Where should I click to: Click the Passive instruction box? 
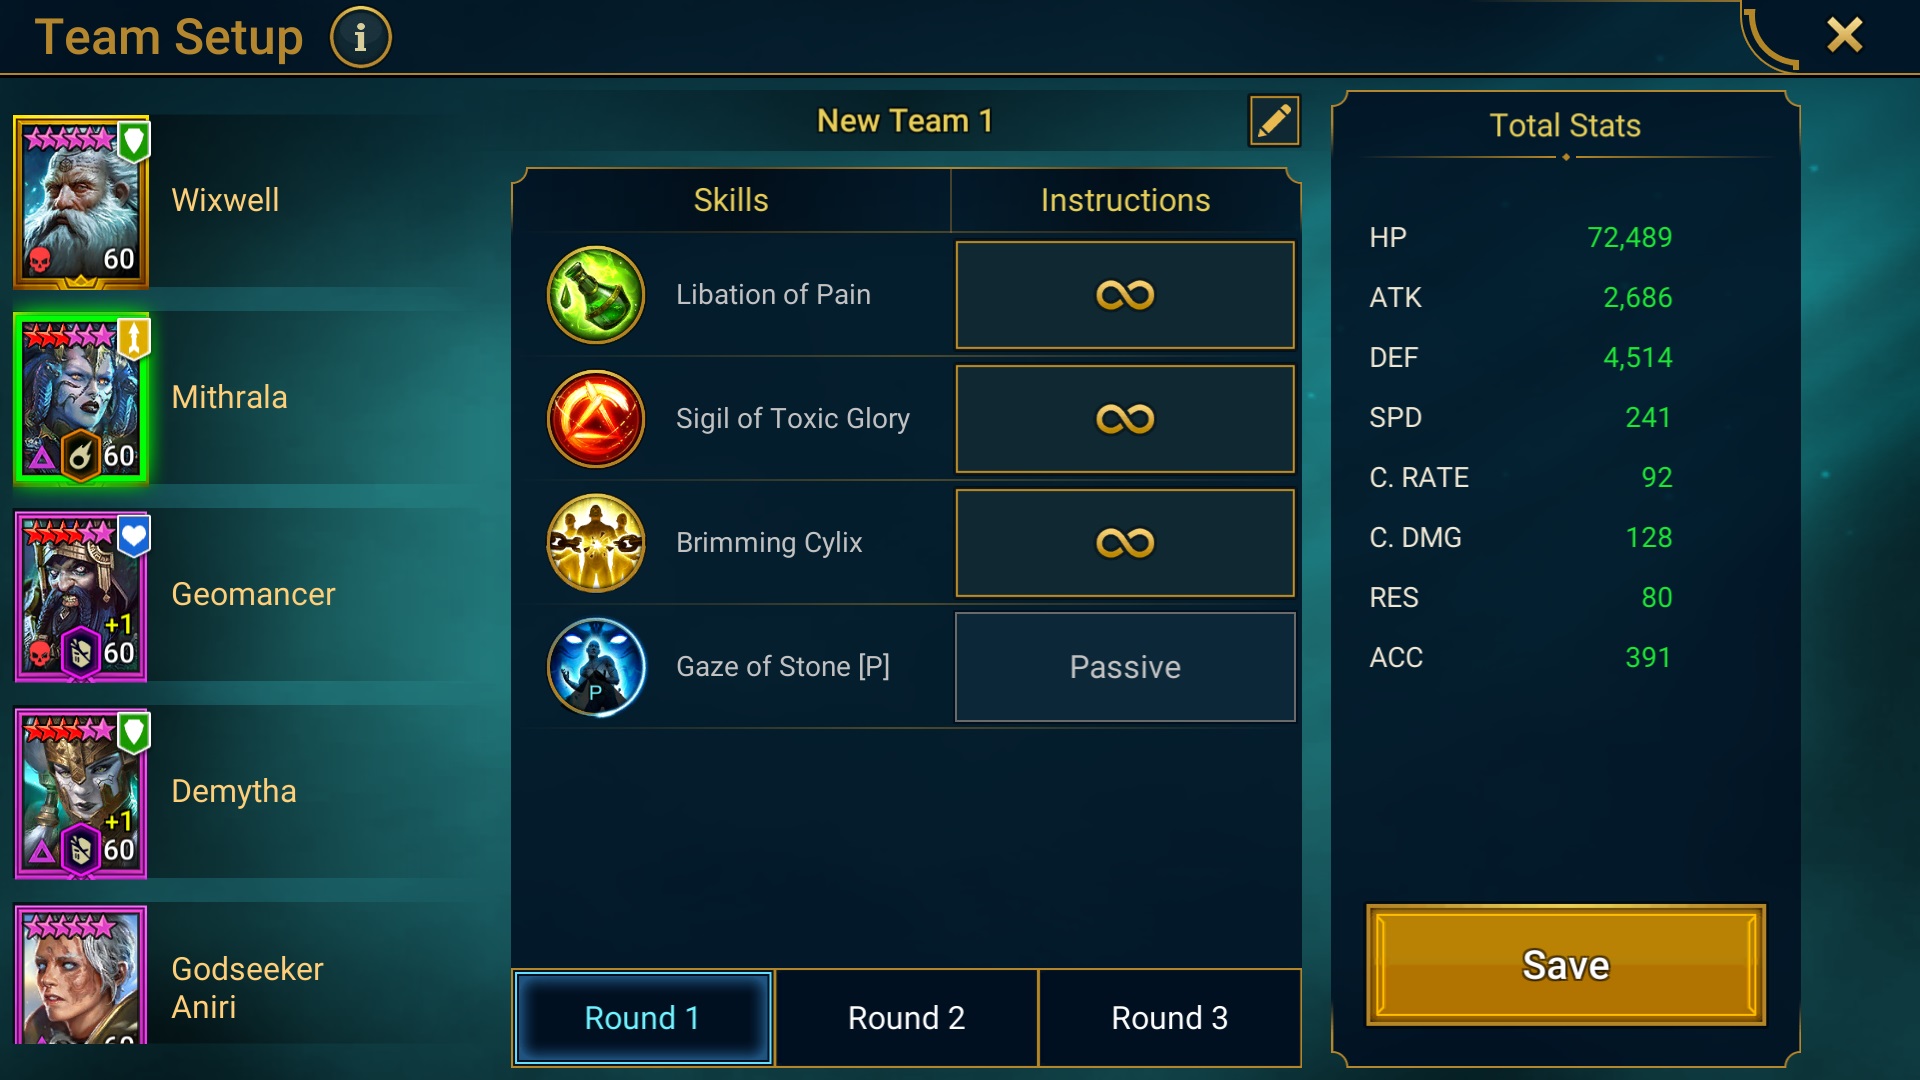1125,667
